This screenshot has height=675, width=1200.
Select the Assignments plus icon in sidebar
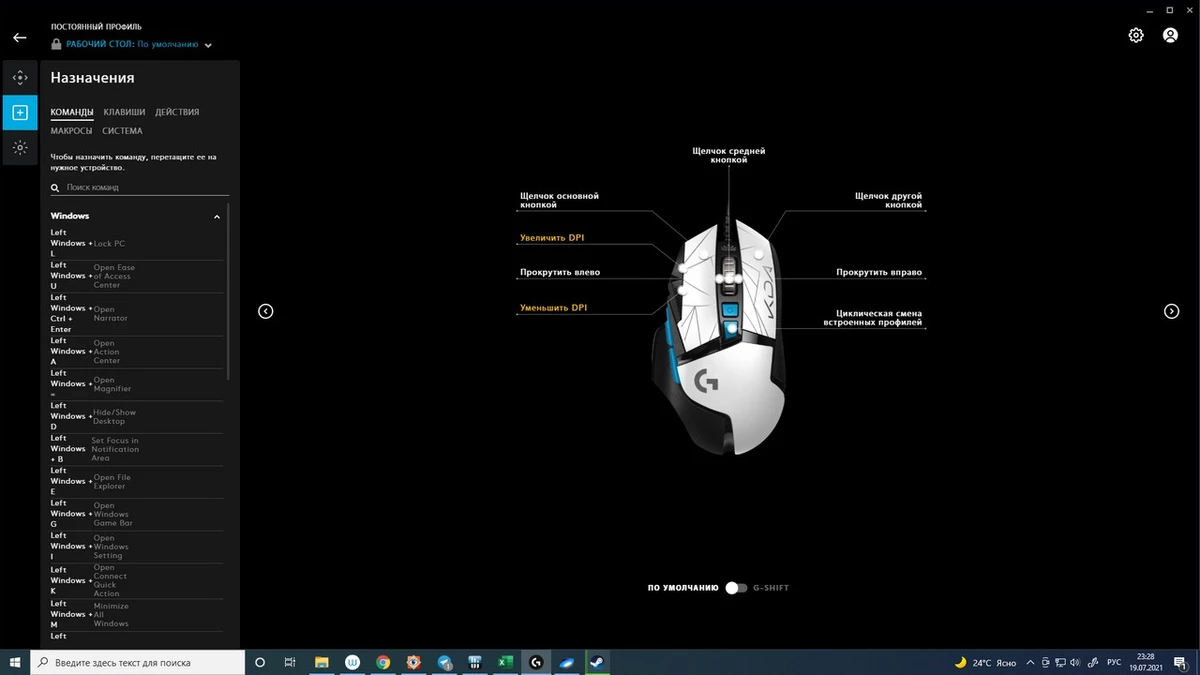(20, 113)
